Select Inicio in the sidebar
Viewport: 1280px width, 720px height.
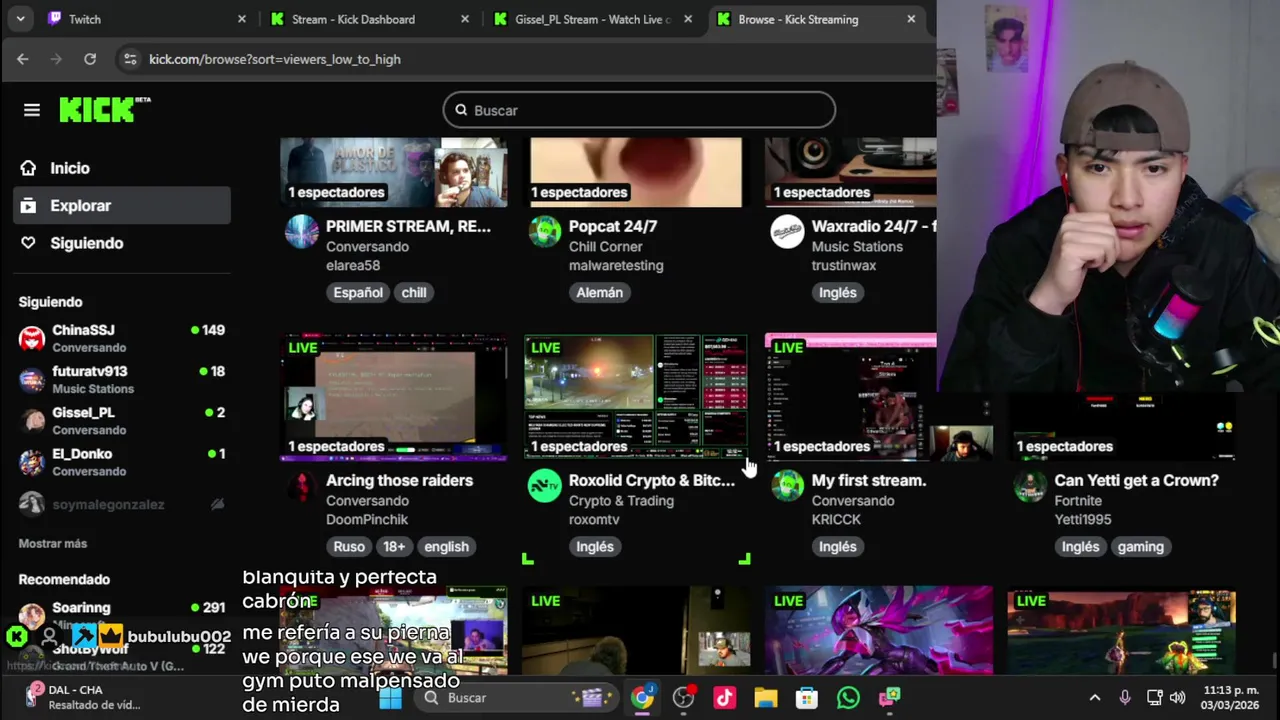122,168
